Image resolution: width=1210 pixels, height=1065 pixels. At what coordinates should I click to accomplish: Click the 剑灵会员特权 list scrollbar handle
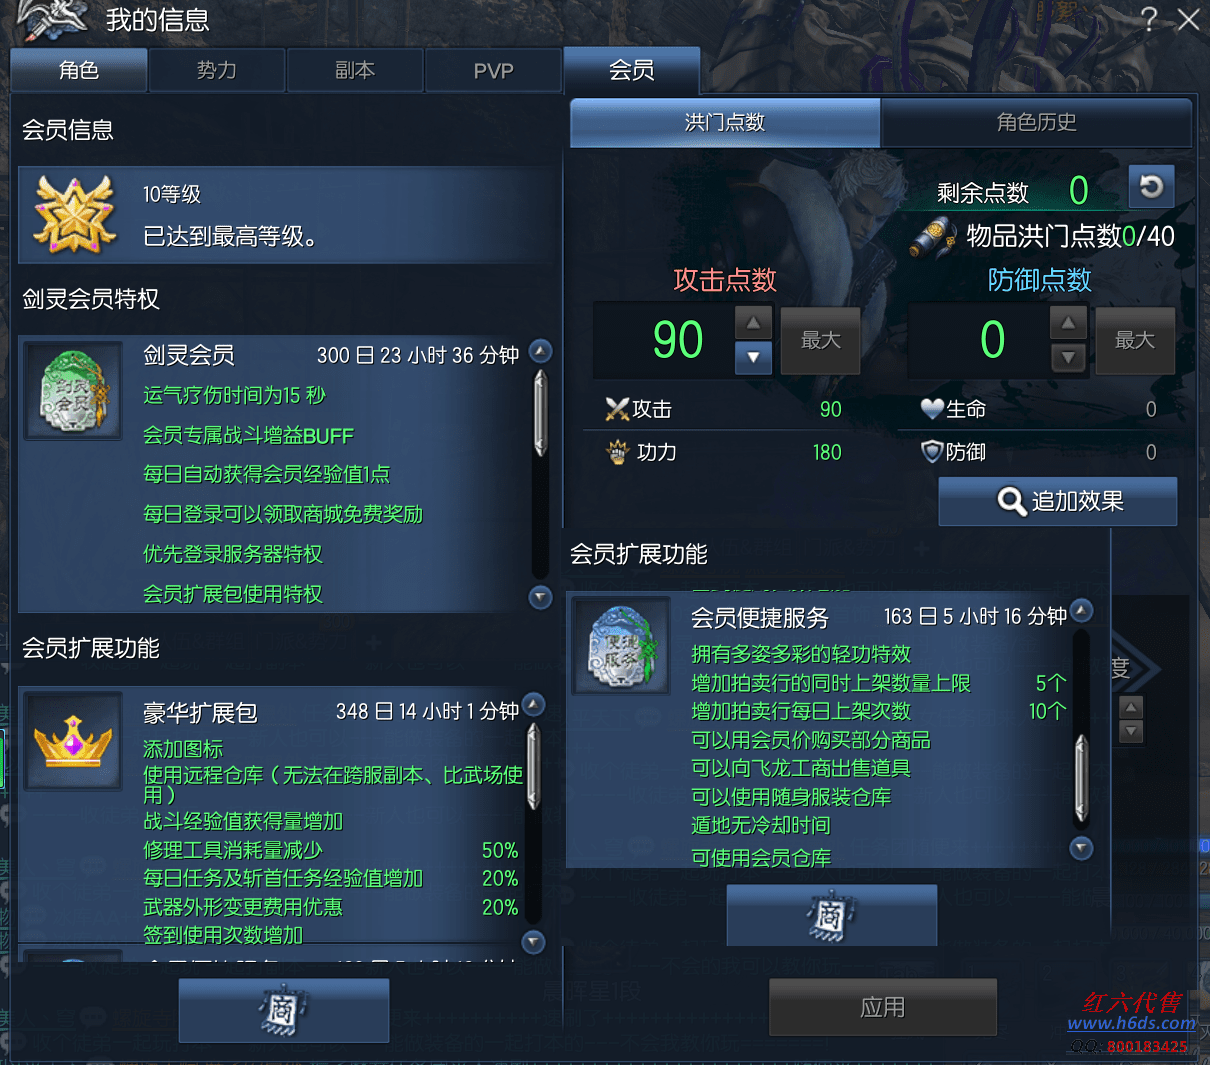point(540,413)
